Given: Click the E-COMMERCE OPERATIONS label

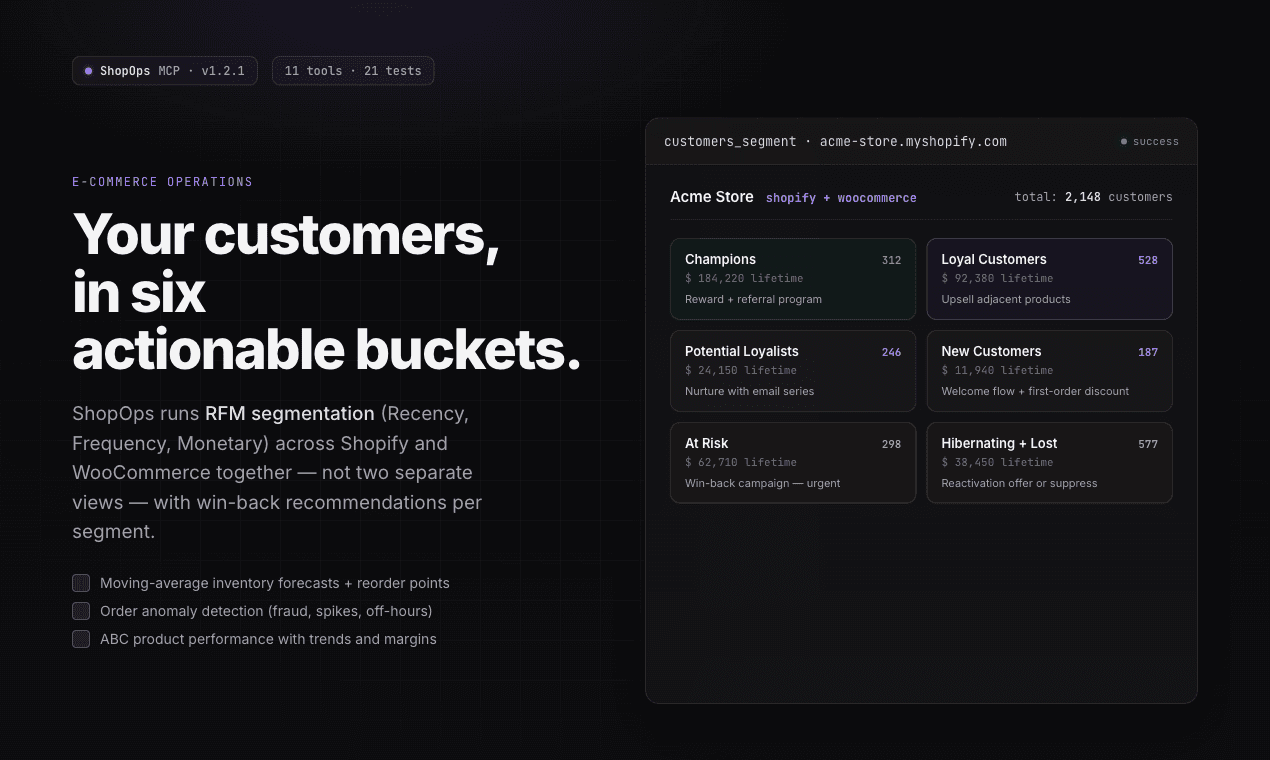Looking at the screenshot, I should click(x=162, y=182).
